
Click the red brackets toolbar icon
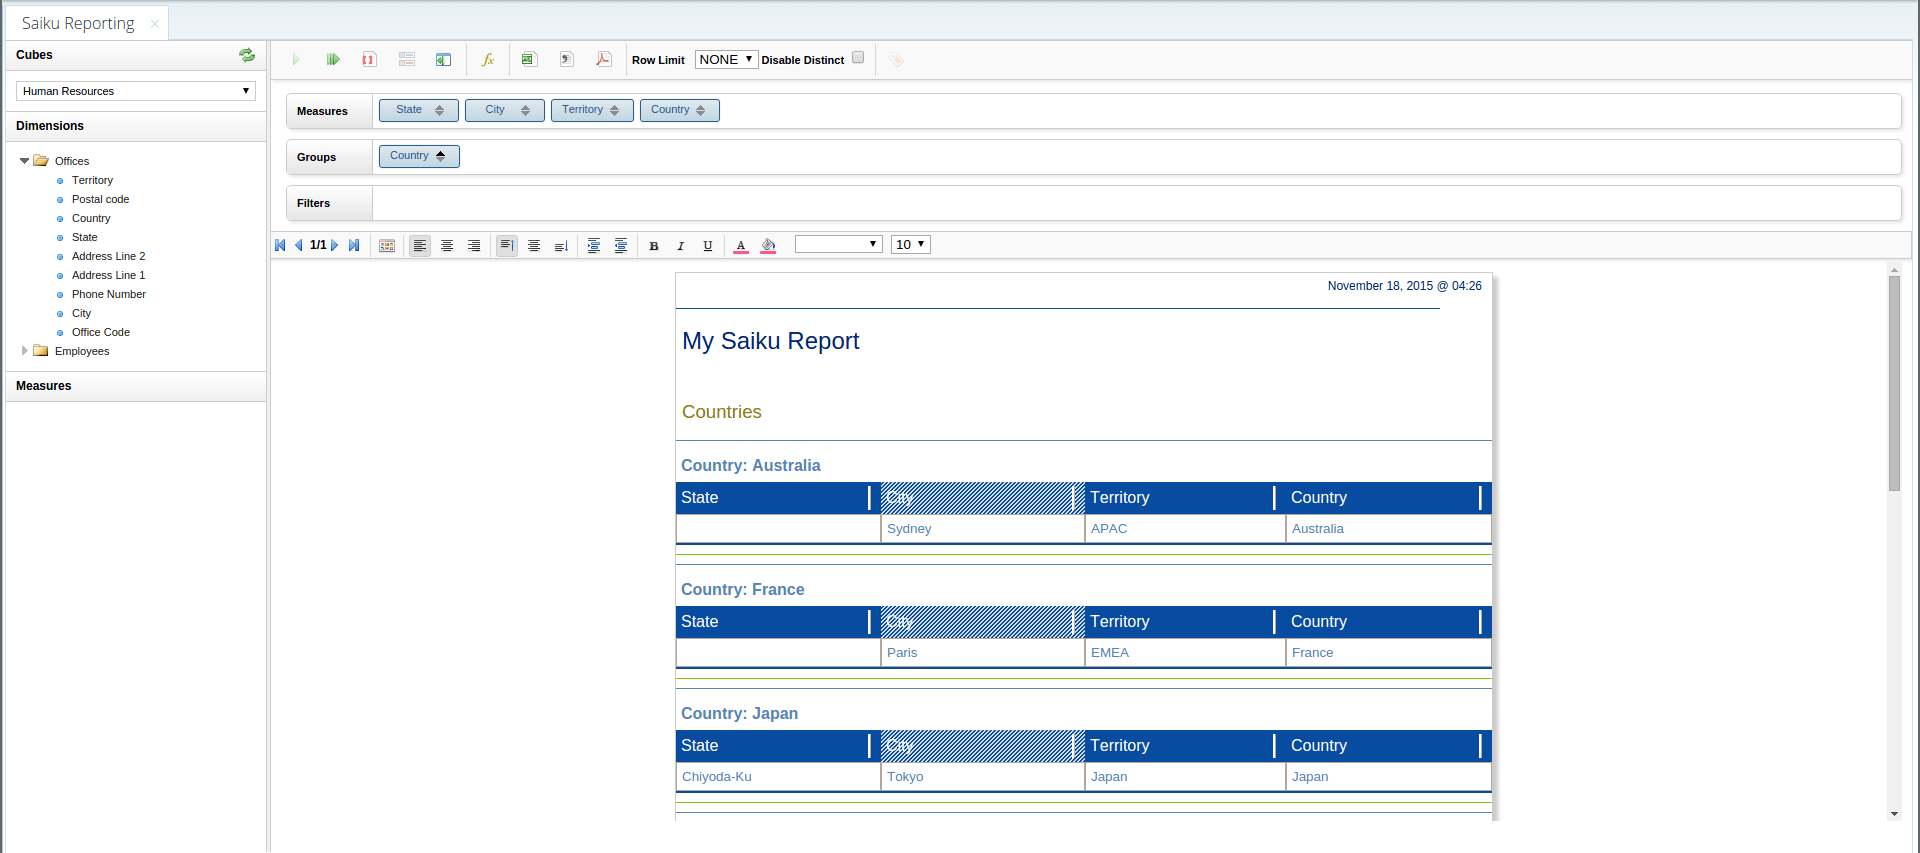pos(369,60)
